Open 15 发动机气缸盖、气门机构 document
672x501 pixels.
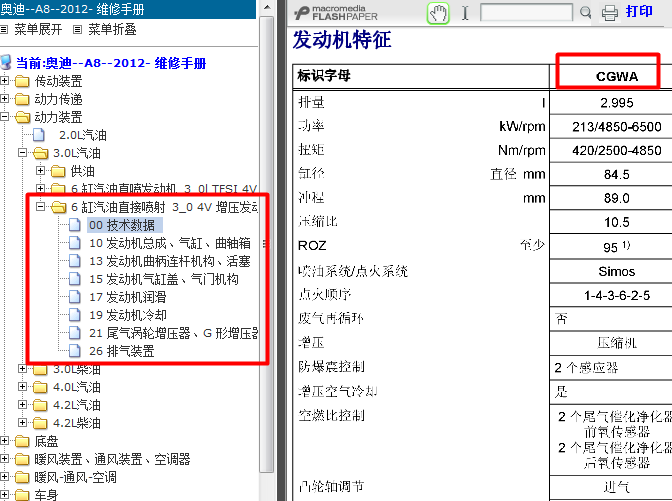164,279
